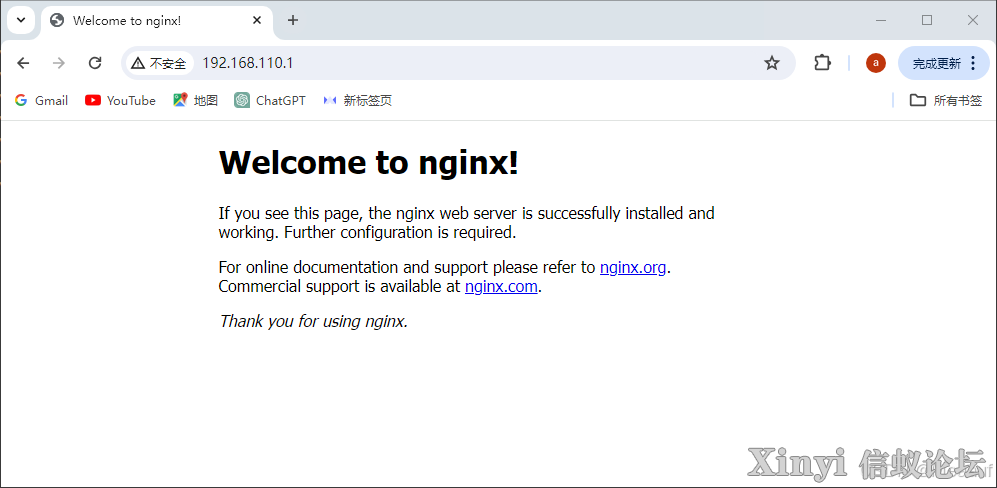
Task: Go back to previous page
Action: 23,63
